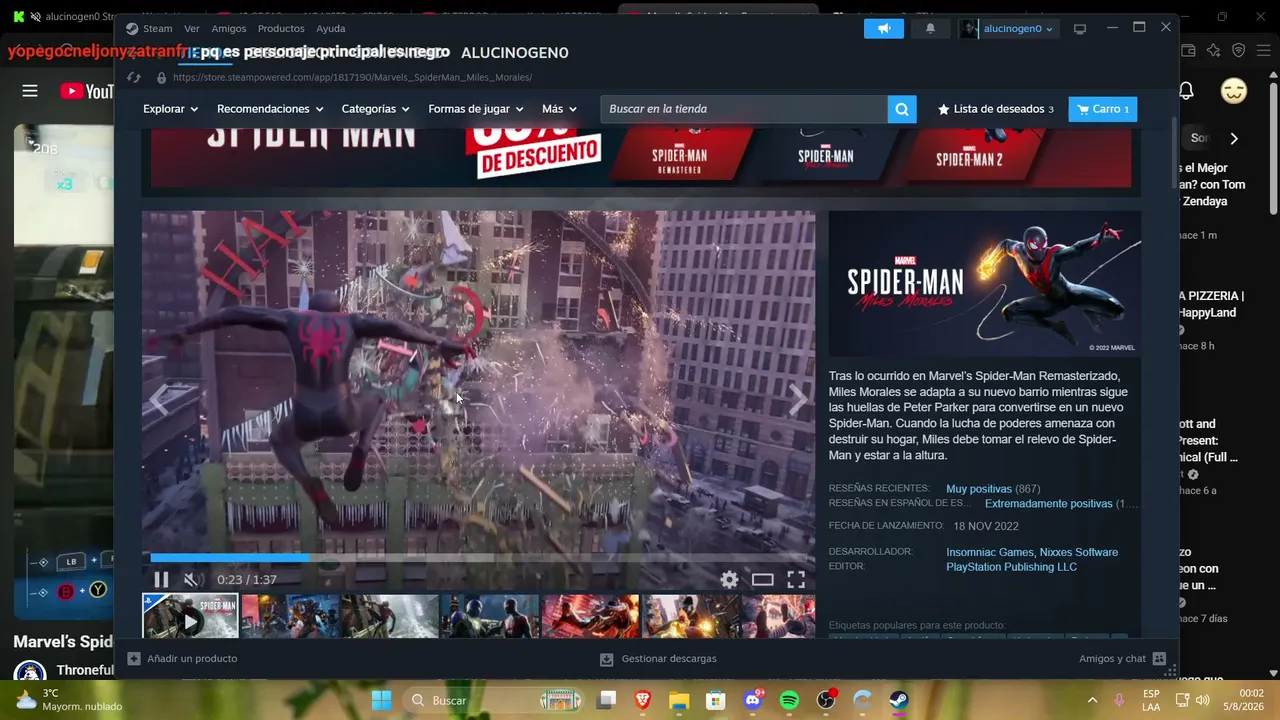Toggle theater mode on the trailer
The height and width of the screenshot is (720, 1280).
click(x=763, y=579)
